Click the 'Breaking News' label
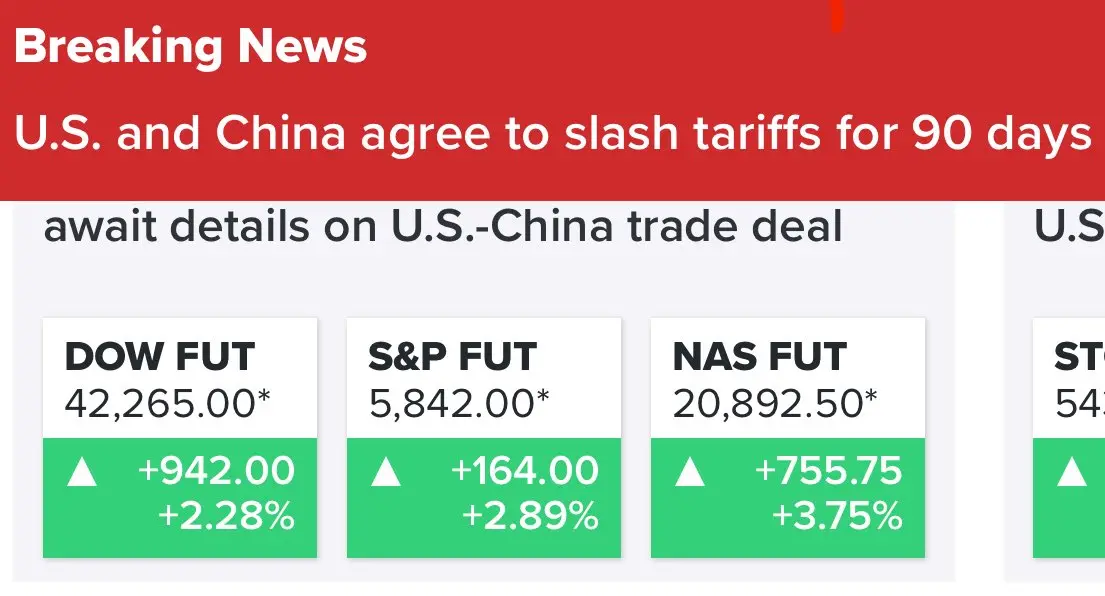The height and width of the screenshot is (596, 1105). tap(190, 47)
